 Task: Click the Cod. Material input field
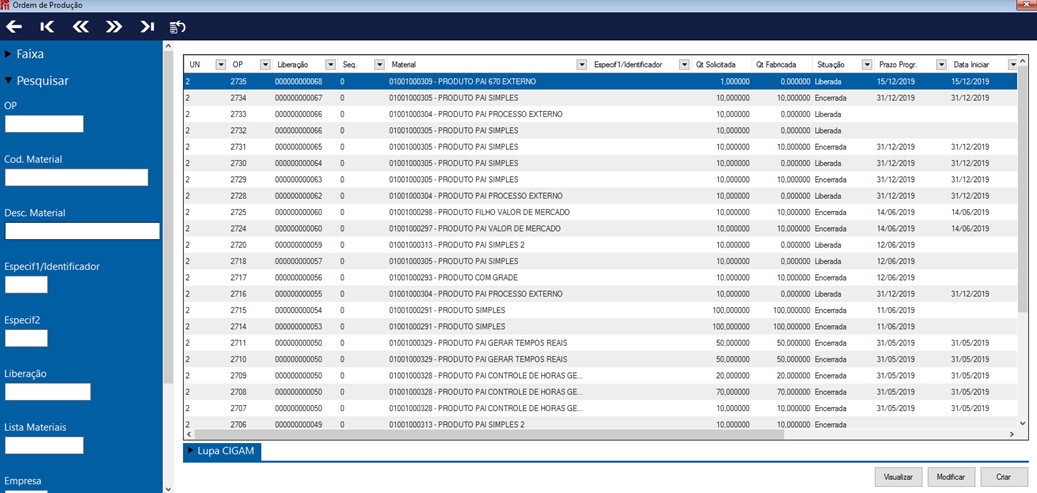coord(76,177)
